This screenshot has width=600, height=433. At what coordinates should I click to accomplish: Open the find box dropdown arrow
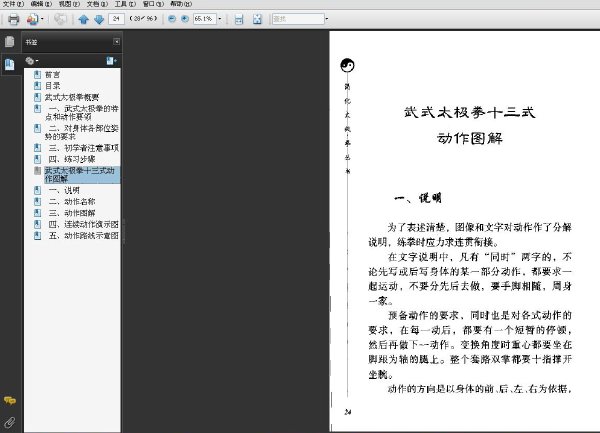click(326, 19)
